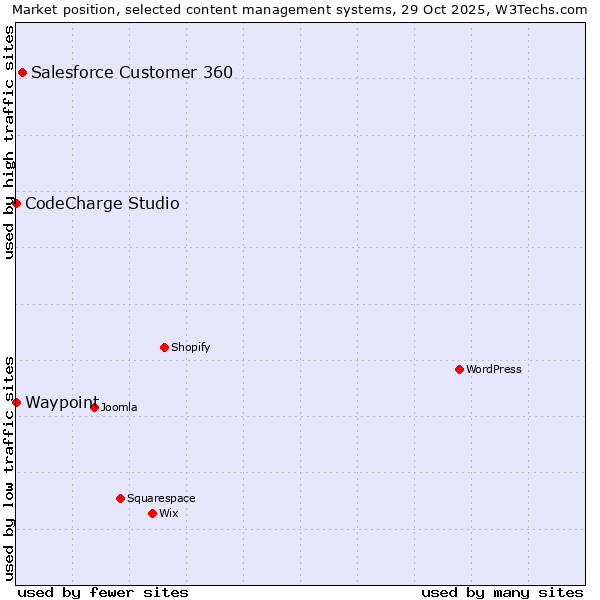This screenshot has height=600, width=600.
Task: Click the 'used by high traffic sites' axis label
Action: [x=9, y=142]
